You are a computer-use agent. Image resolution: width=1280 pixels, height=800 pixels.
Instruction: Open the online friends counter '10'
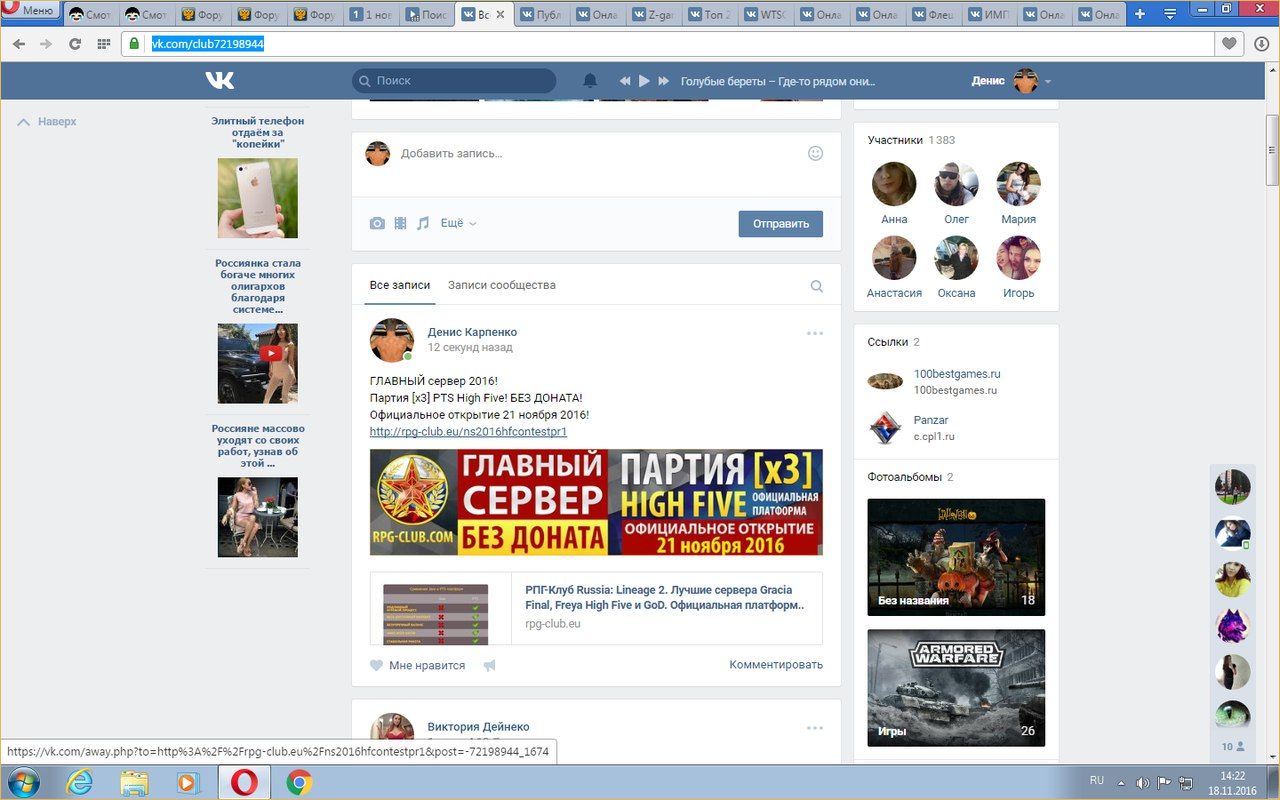click(1233, 746)
